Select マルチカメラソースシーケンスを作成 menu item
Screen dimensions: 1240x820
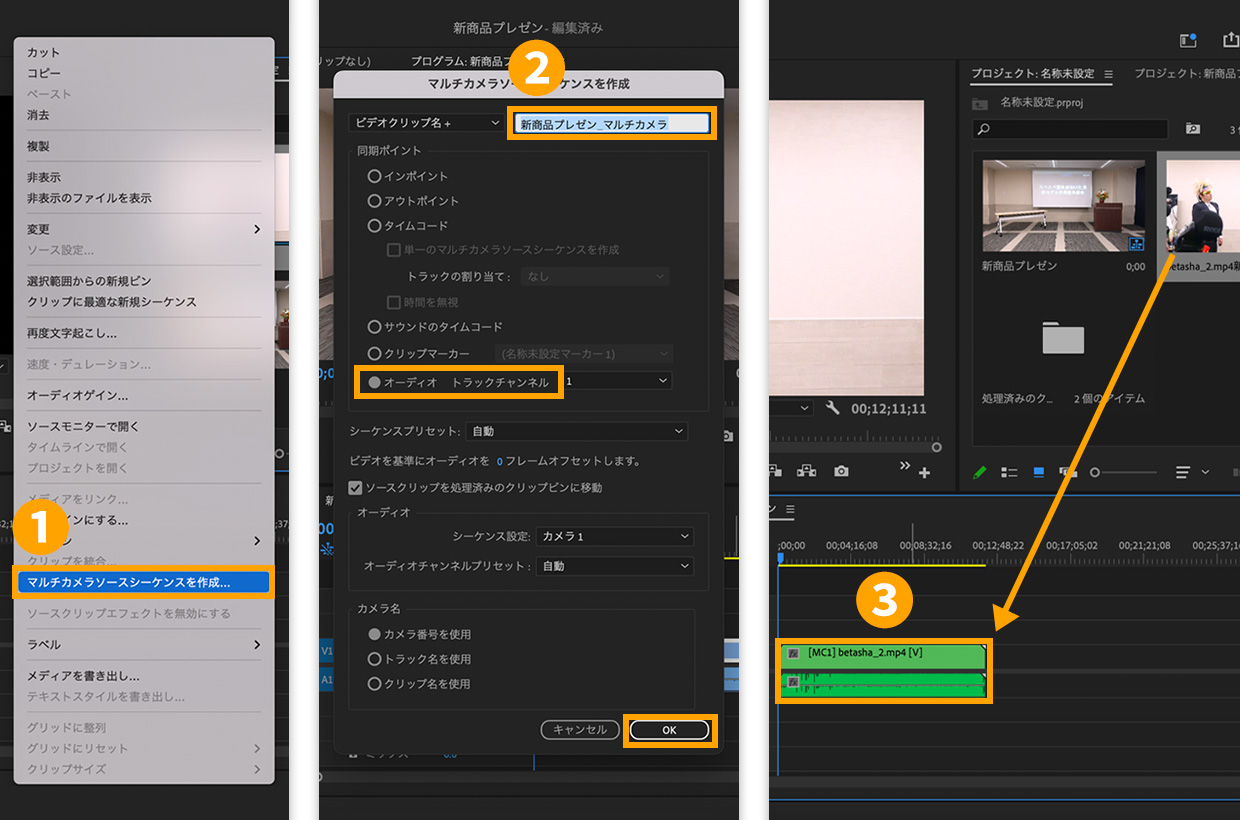[142, 582]
